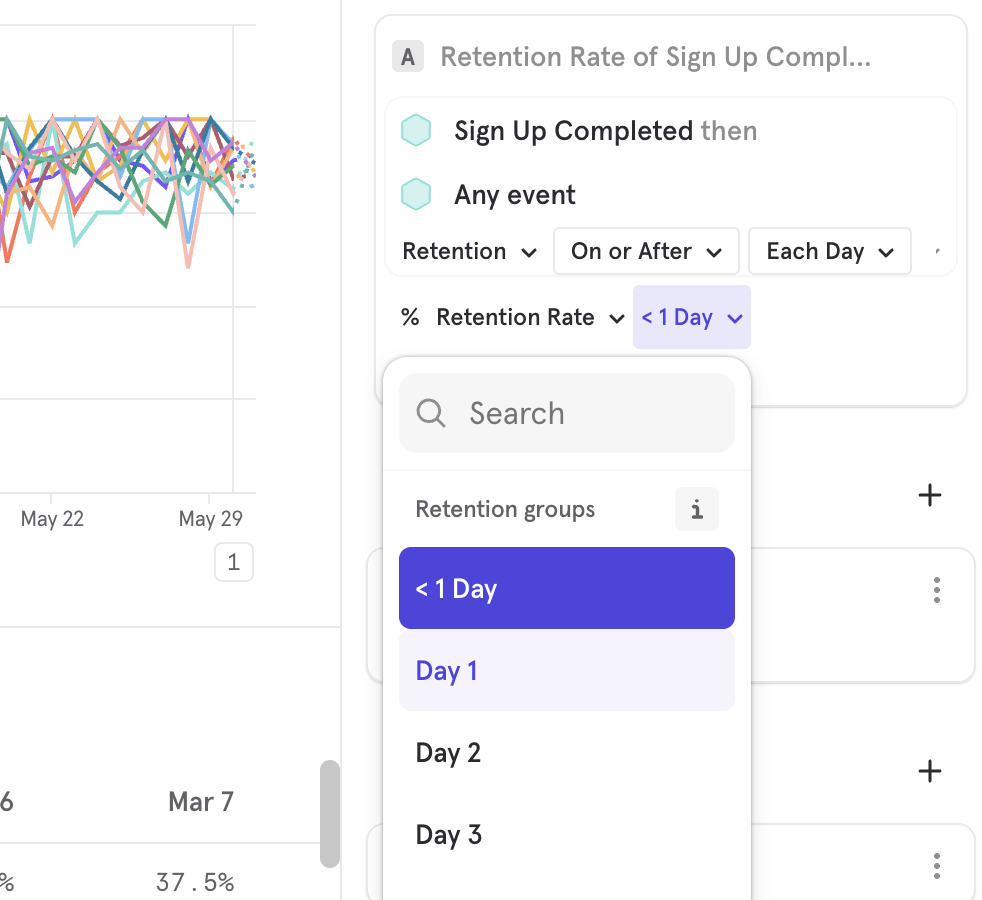This screenshot has width=982, height=900.
Task: Open the On or After dropdown
Action: (646, 251)
